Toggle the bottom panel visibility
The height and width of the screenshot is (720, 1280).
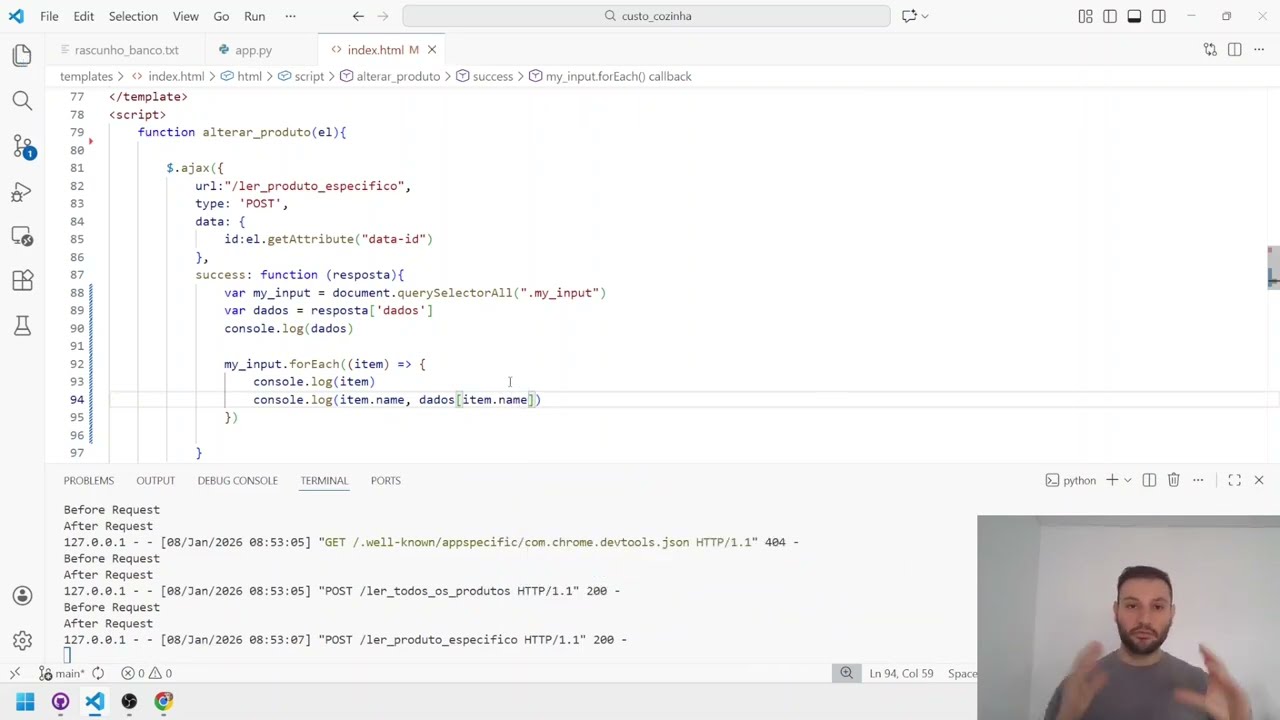point(1134,16)
